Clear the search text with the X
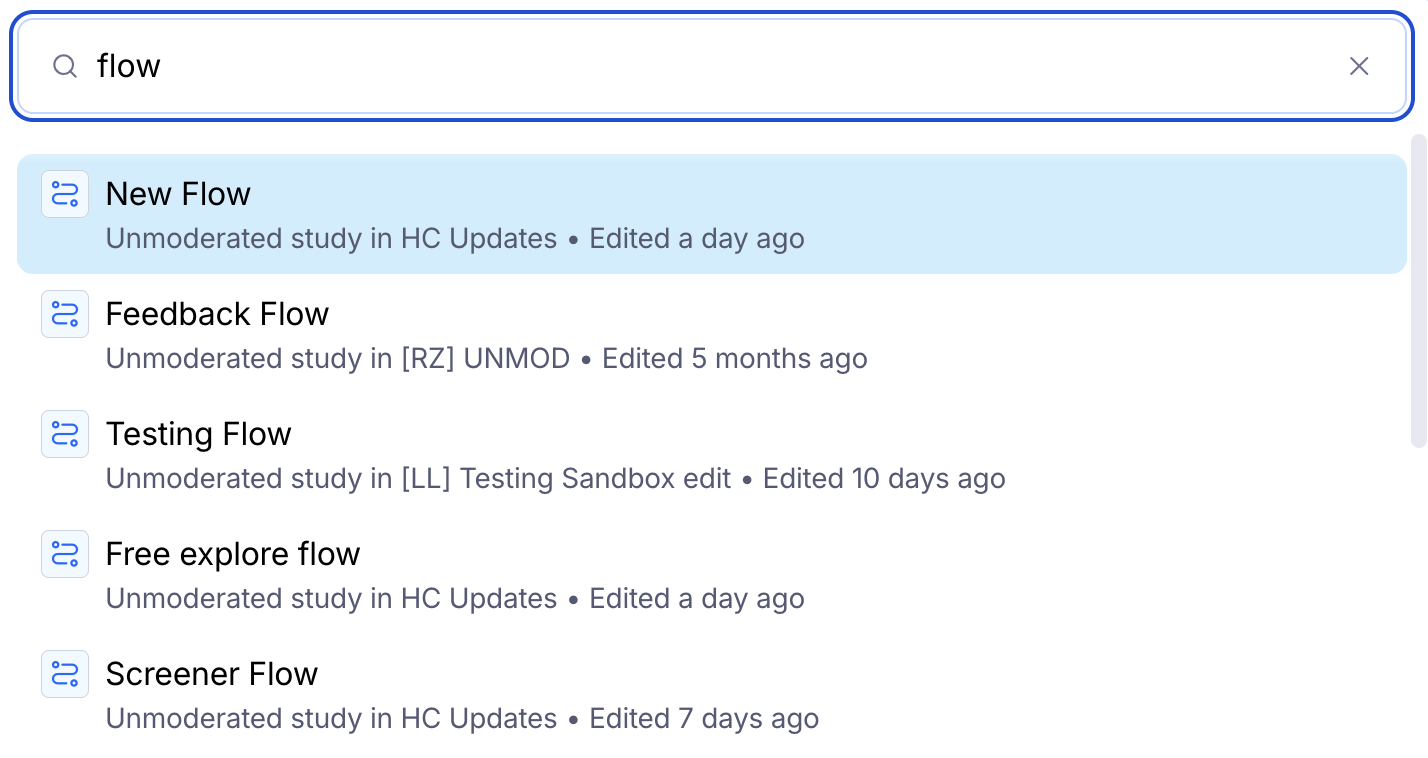The height and width of the screenshot is (758, 1428). (1359, 66)
